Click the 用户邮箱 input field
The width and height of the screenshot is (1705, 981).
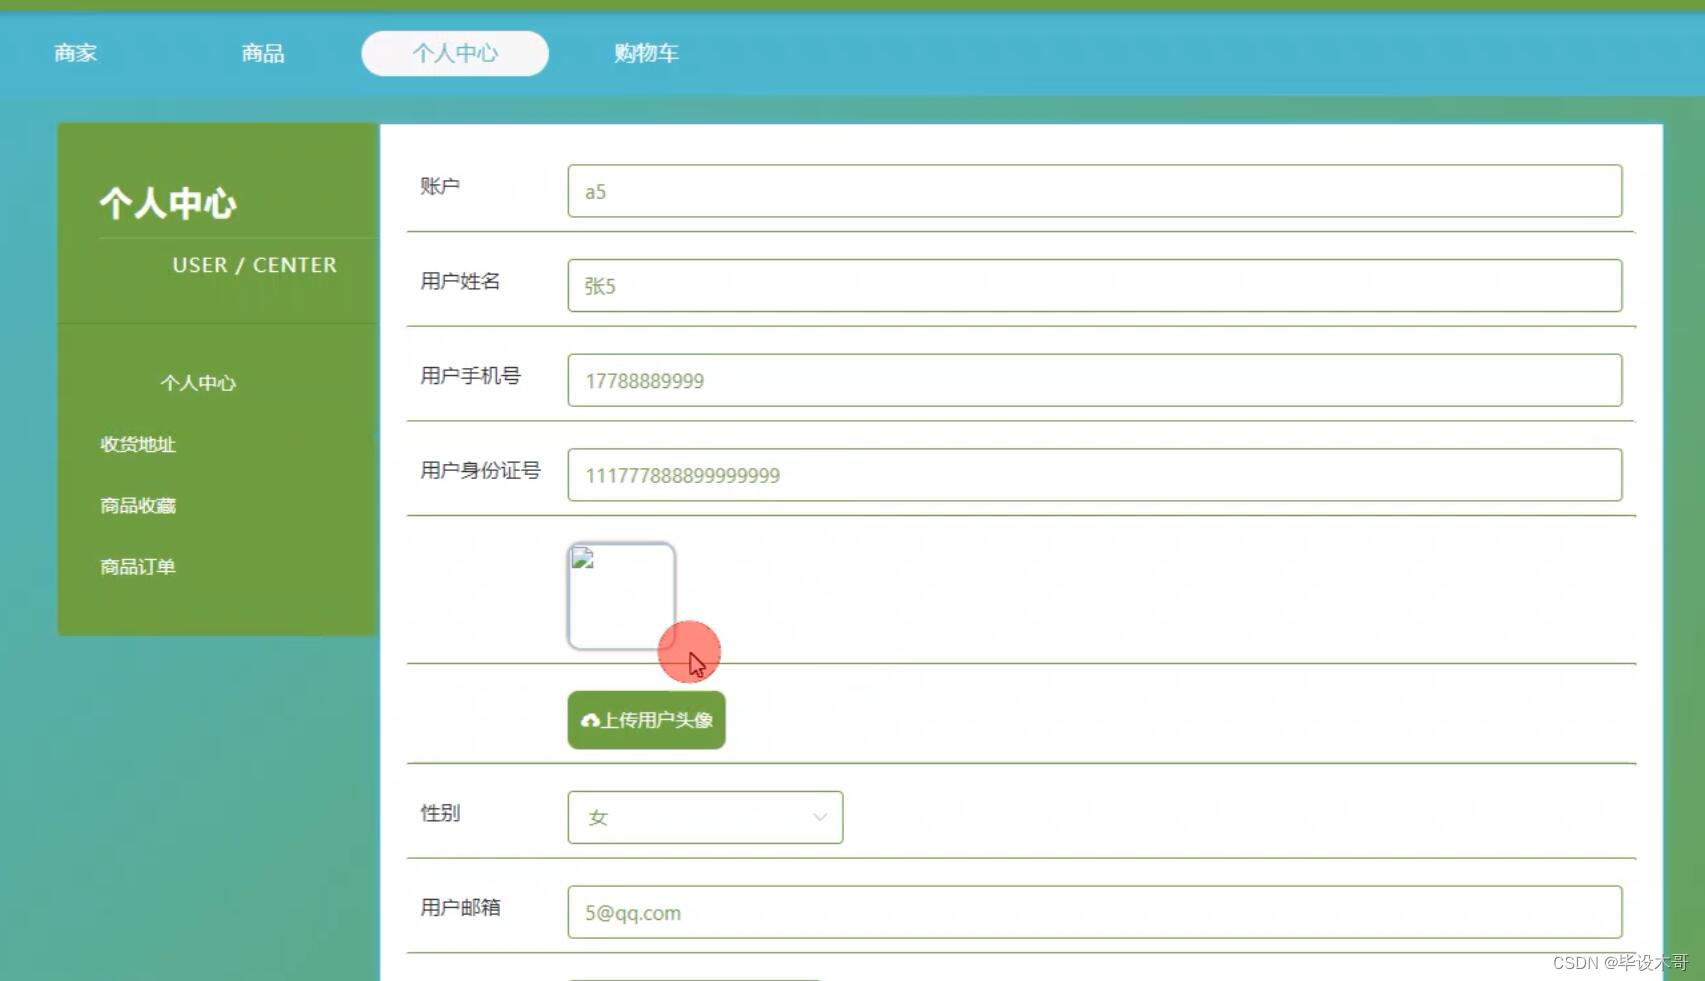pyautogui.click(x=1095, y=912)
